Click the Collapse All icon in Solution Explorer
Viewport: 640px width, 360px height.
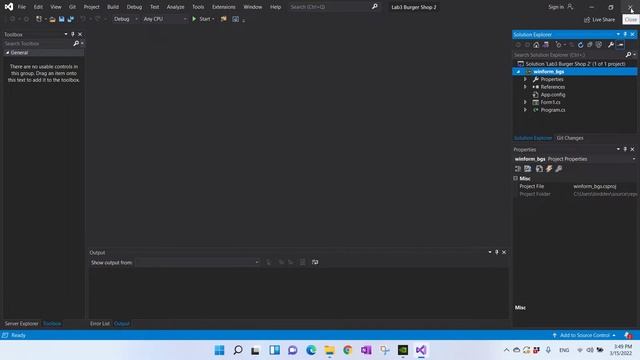click(x=589, y=45)
